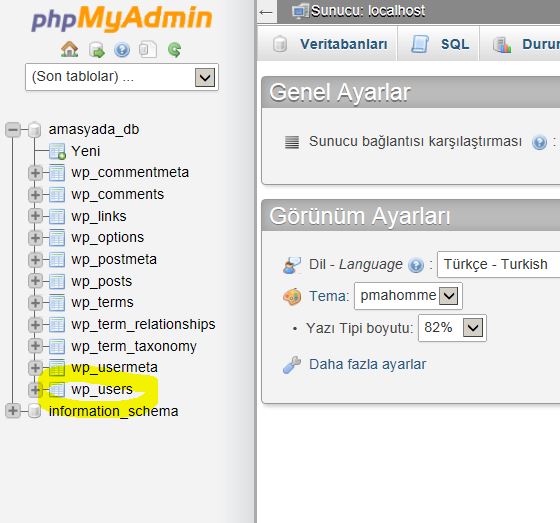Screen dimensions: 560x523
Task: Open the Dil - Language Türkçe dropdown
Action: (499, 264)
